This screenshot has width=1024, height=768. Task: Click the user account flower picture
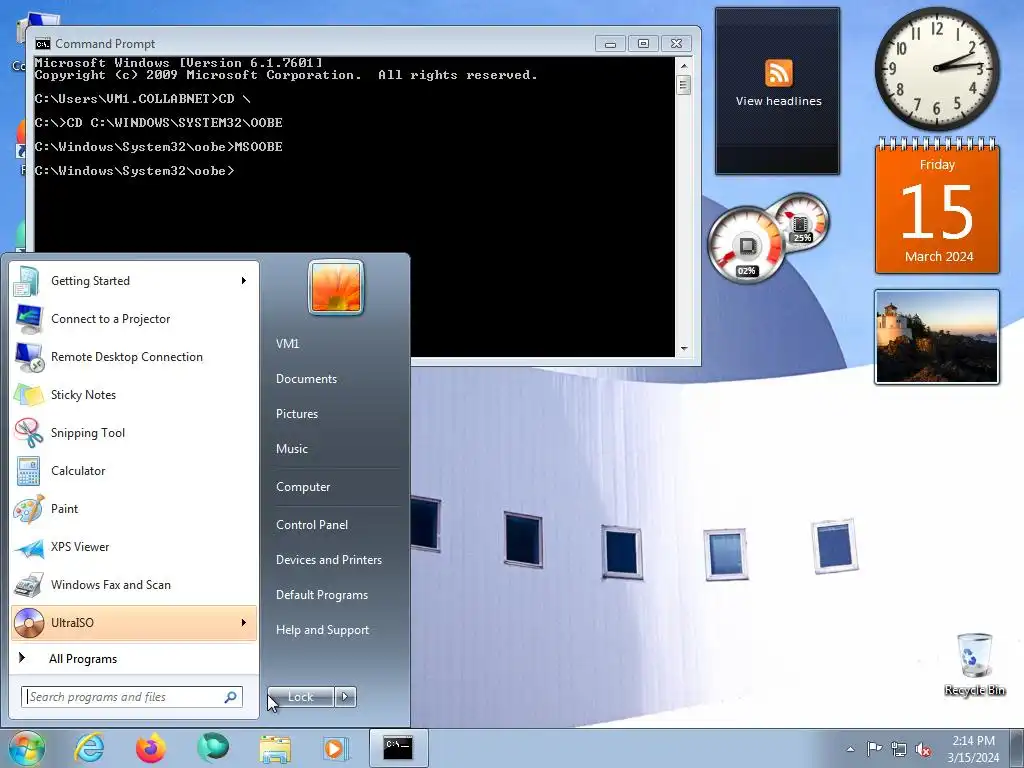point(336,287)
